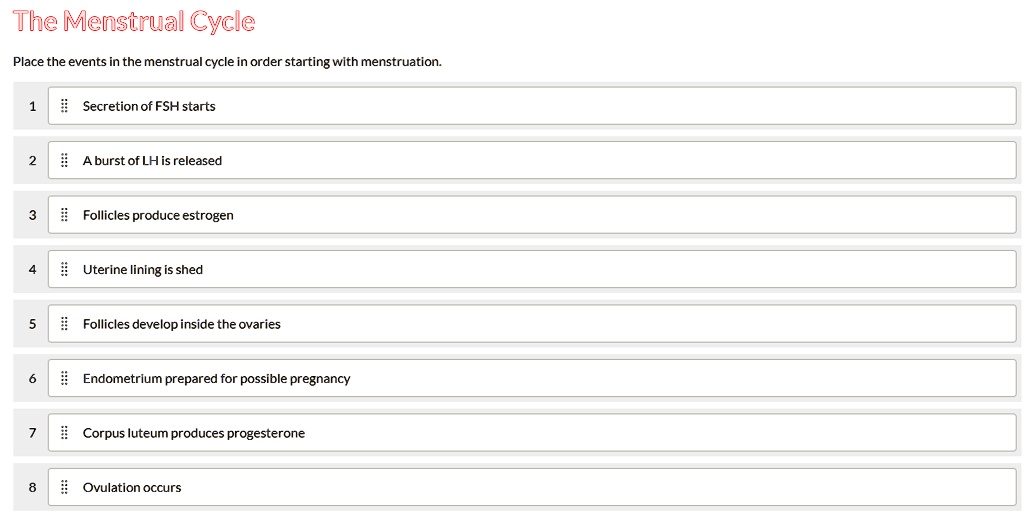
Task: Grab the drag handle for Secretion of FSH starts
Action: pos(64,106)
